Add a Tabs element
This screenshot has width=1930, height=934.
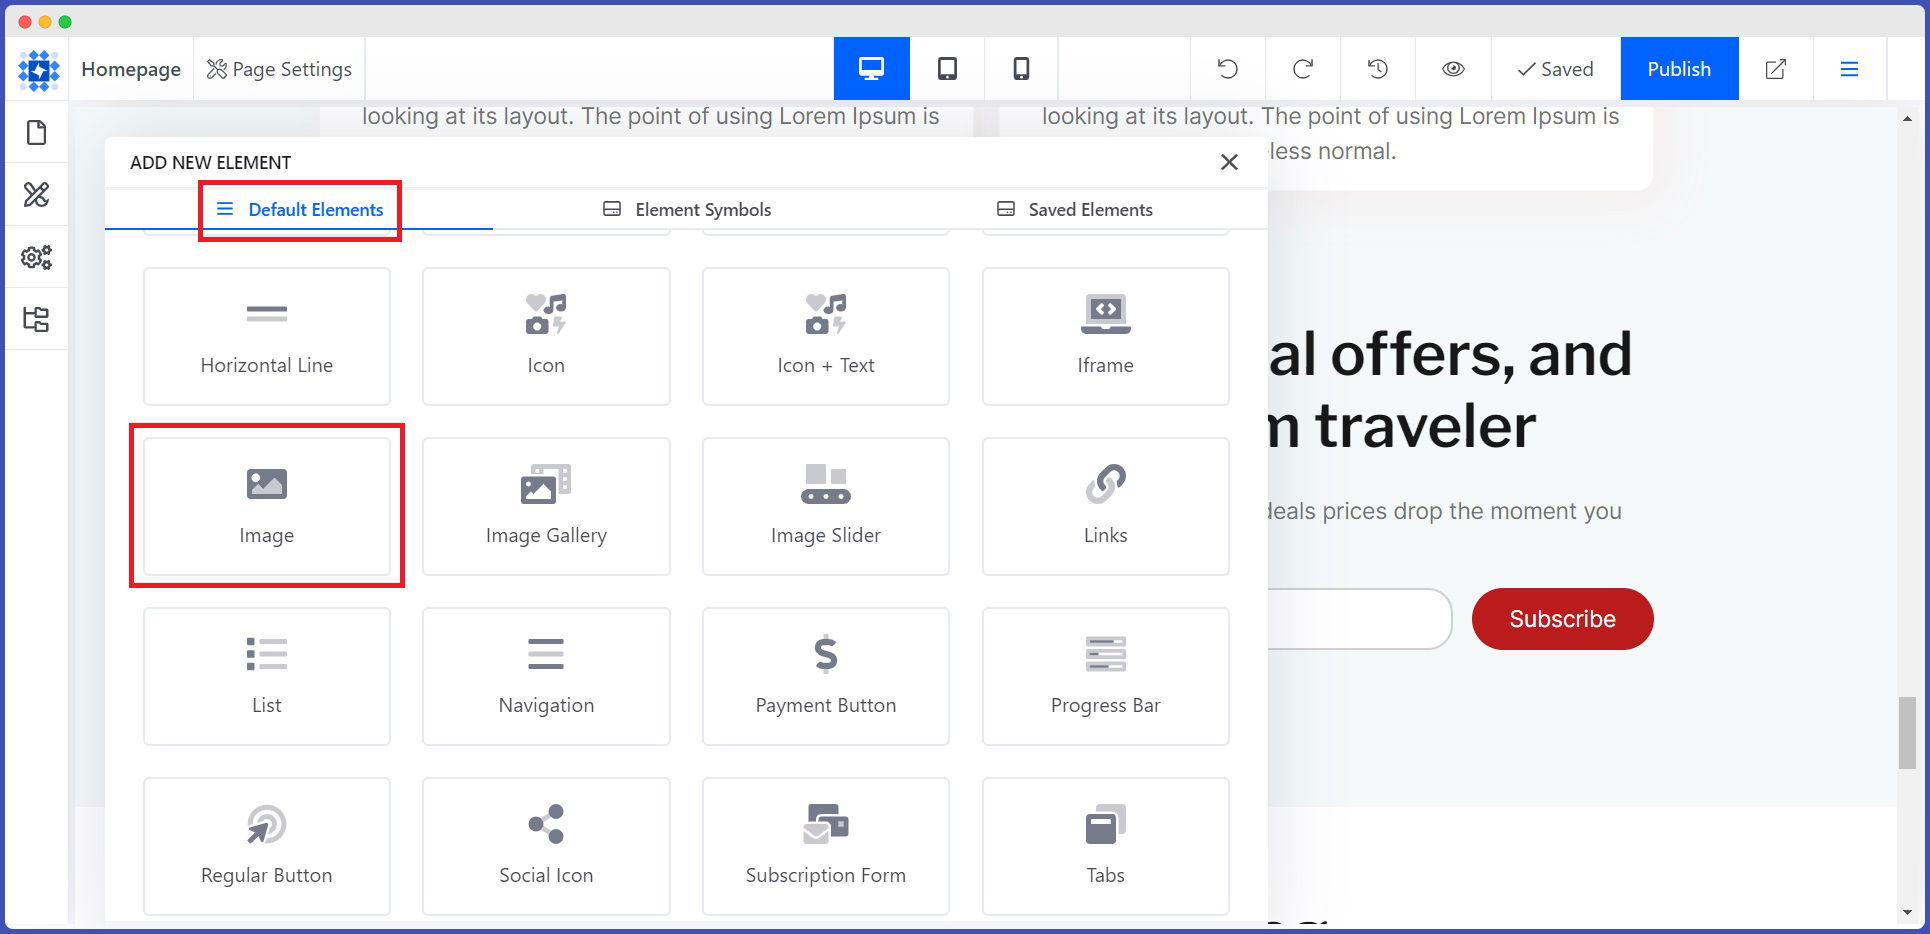[1106, 846]
